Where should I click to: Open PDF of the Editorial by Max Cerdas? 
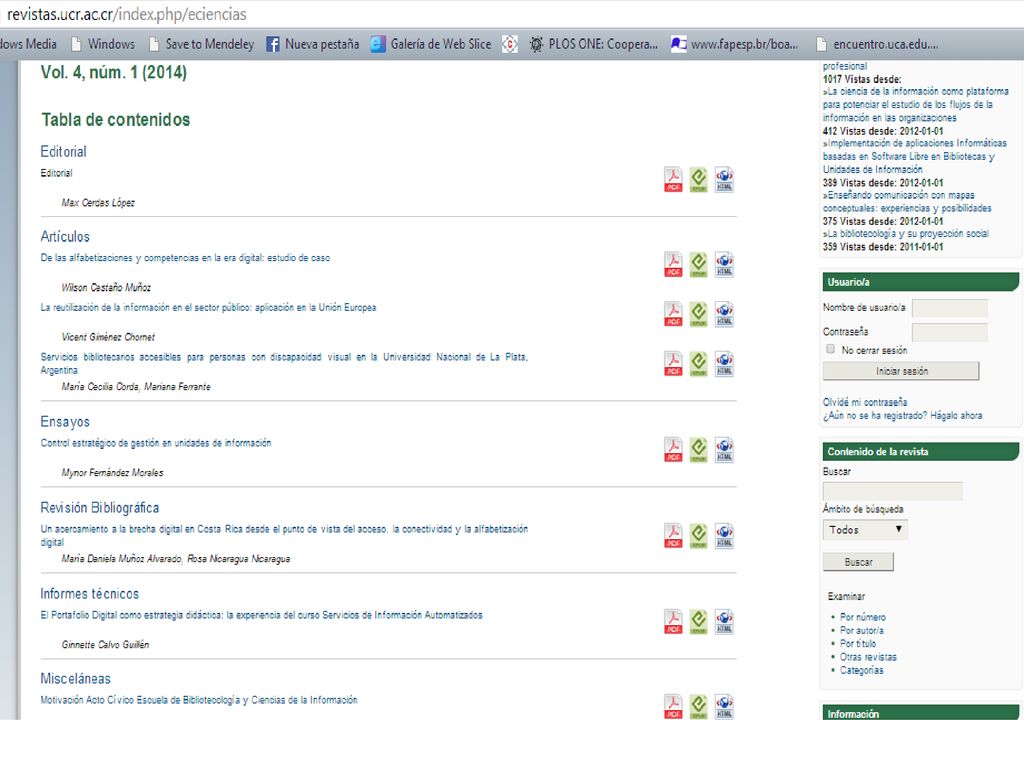pos(673,180)
